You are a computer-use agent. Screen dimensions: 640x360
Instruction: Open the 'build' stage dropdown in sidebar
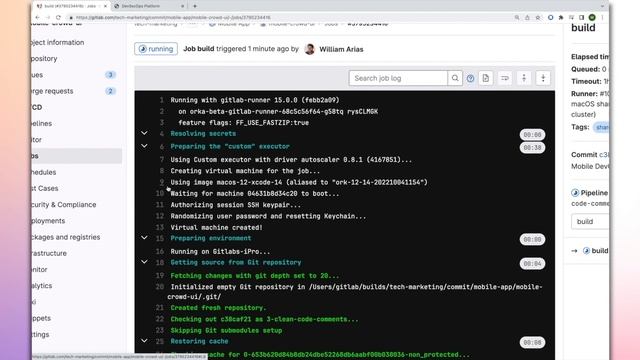coord(590,222)
